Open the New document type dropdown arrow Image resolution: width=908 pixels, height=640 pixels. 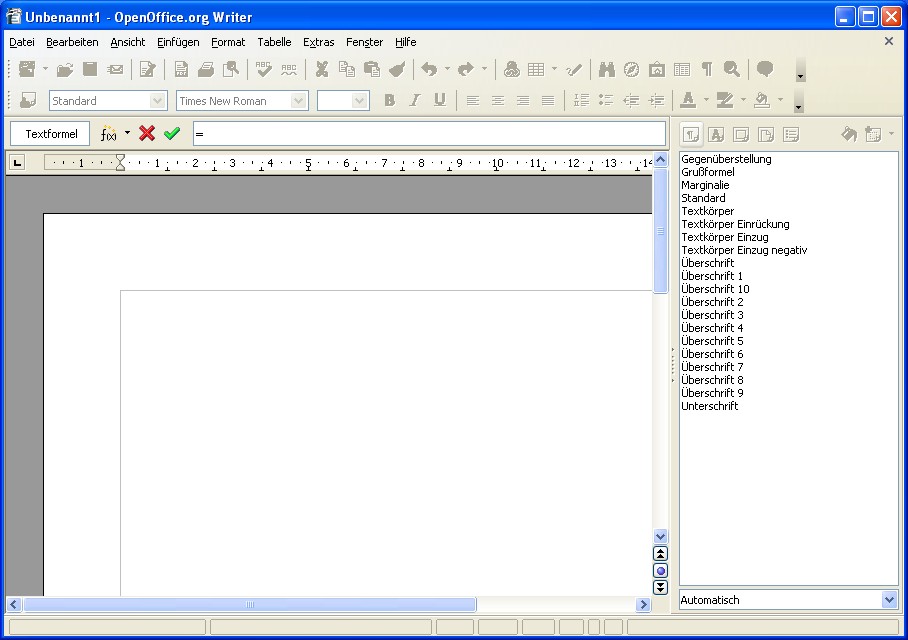click(x=45, y=70)
